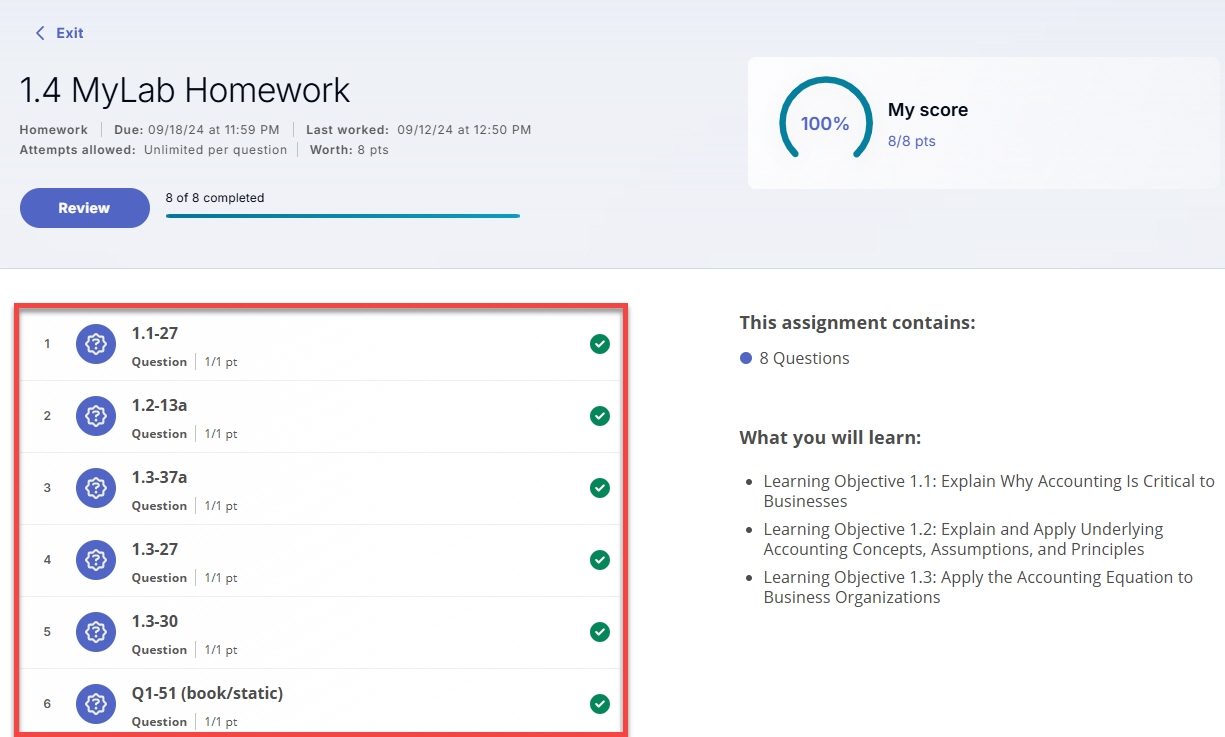Click Learning Objective 1.3 text
Image resolution: width=1225 pixels, height=737 pixels.
click(x=978, y=587)
